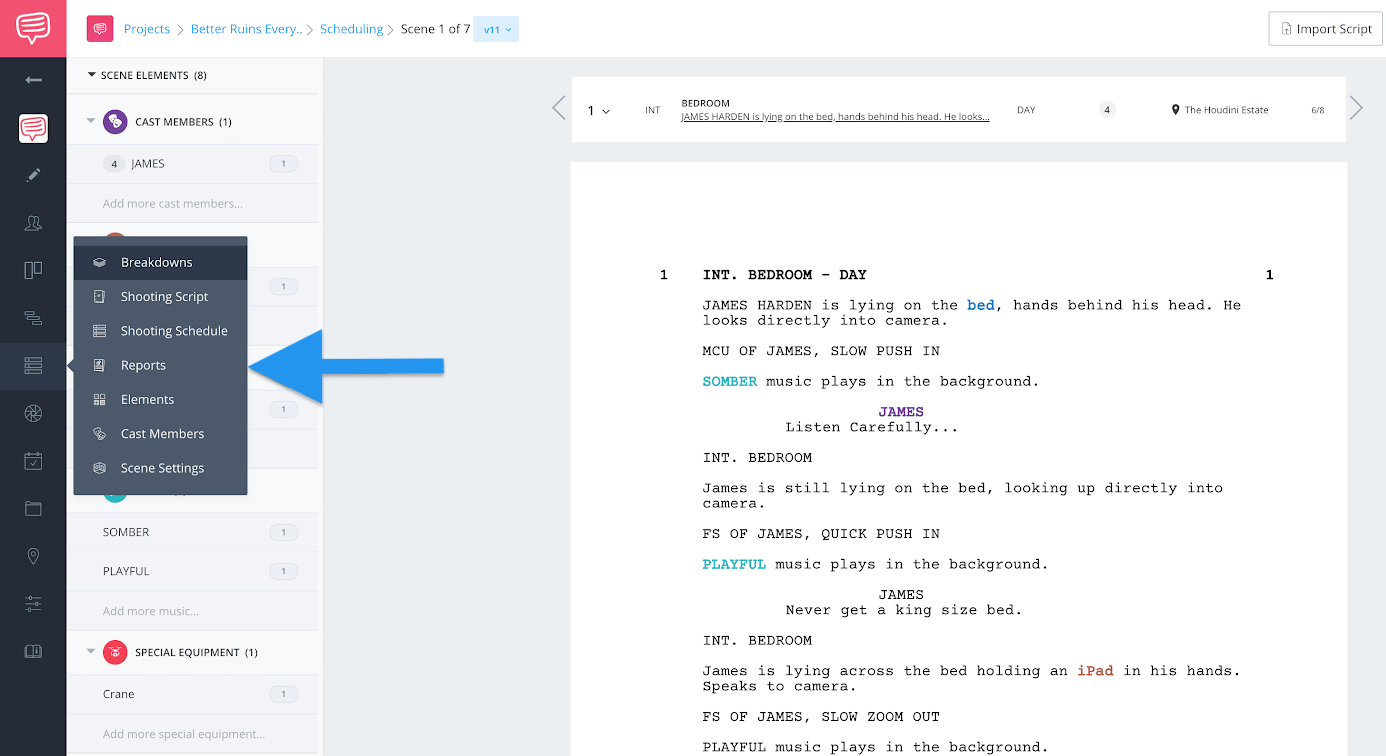Open the Projects breadcrumb link

click(147, 29)
